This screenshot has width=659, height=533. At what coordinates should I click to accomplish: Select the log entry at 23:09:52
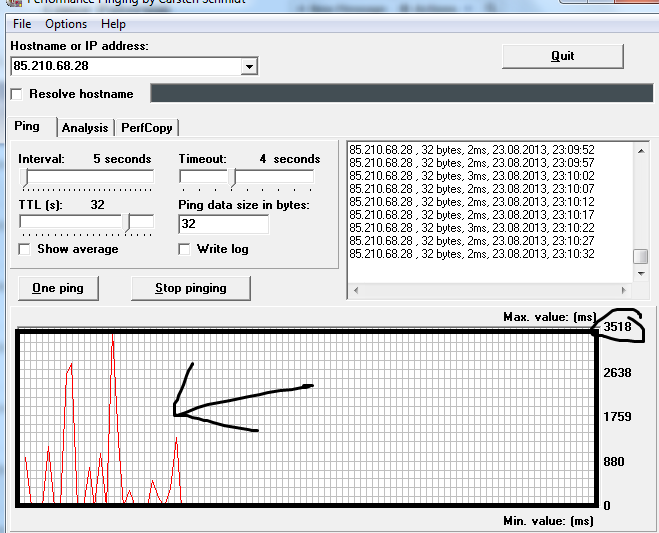coord(472,150)
